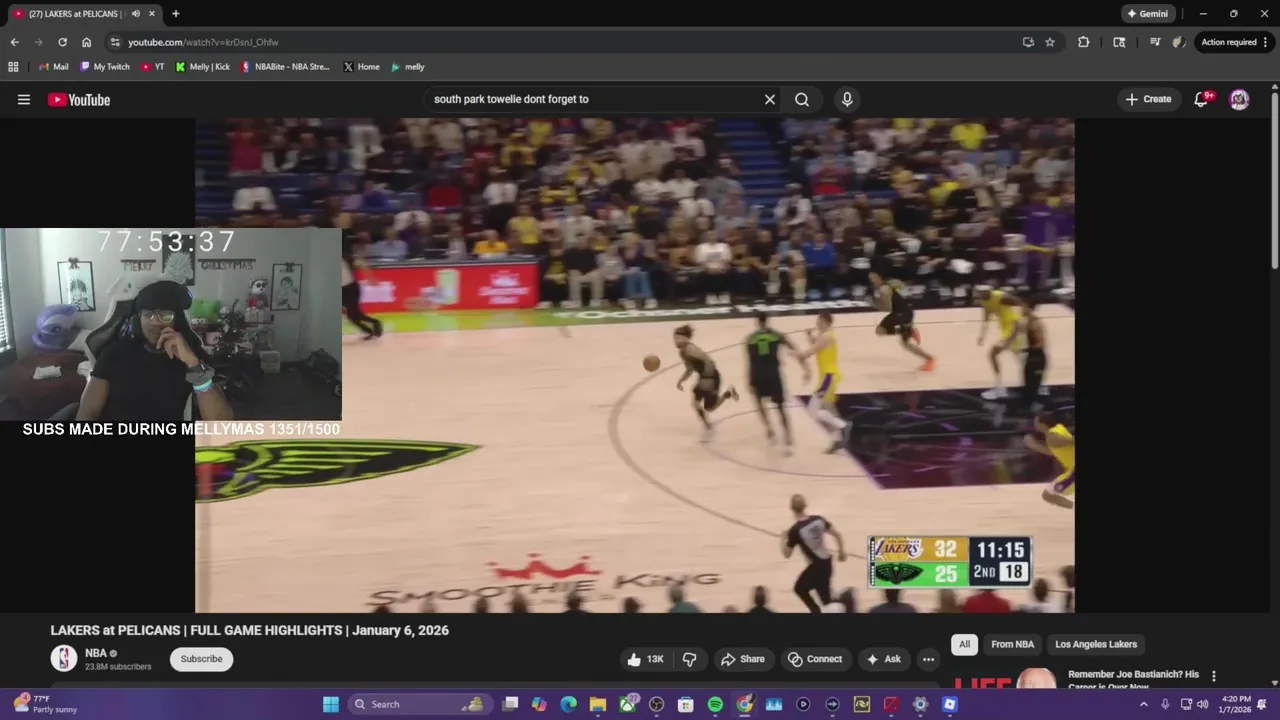The height and width of the screenshot is (720, 1280).
Task: Click the Lakers highlights video player
Action: 635,365
